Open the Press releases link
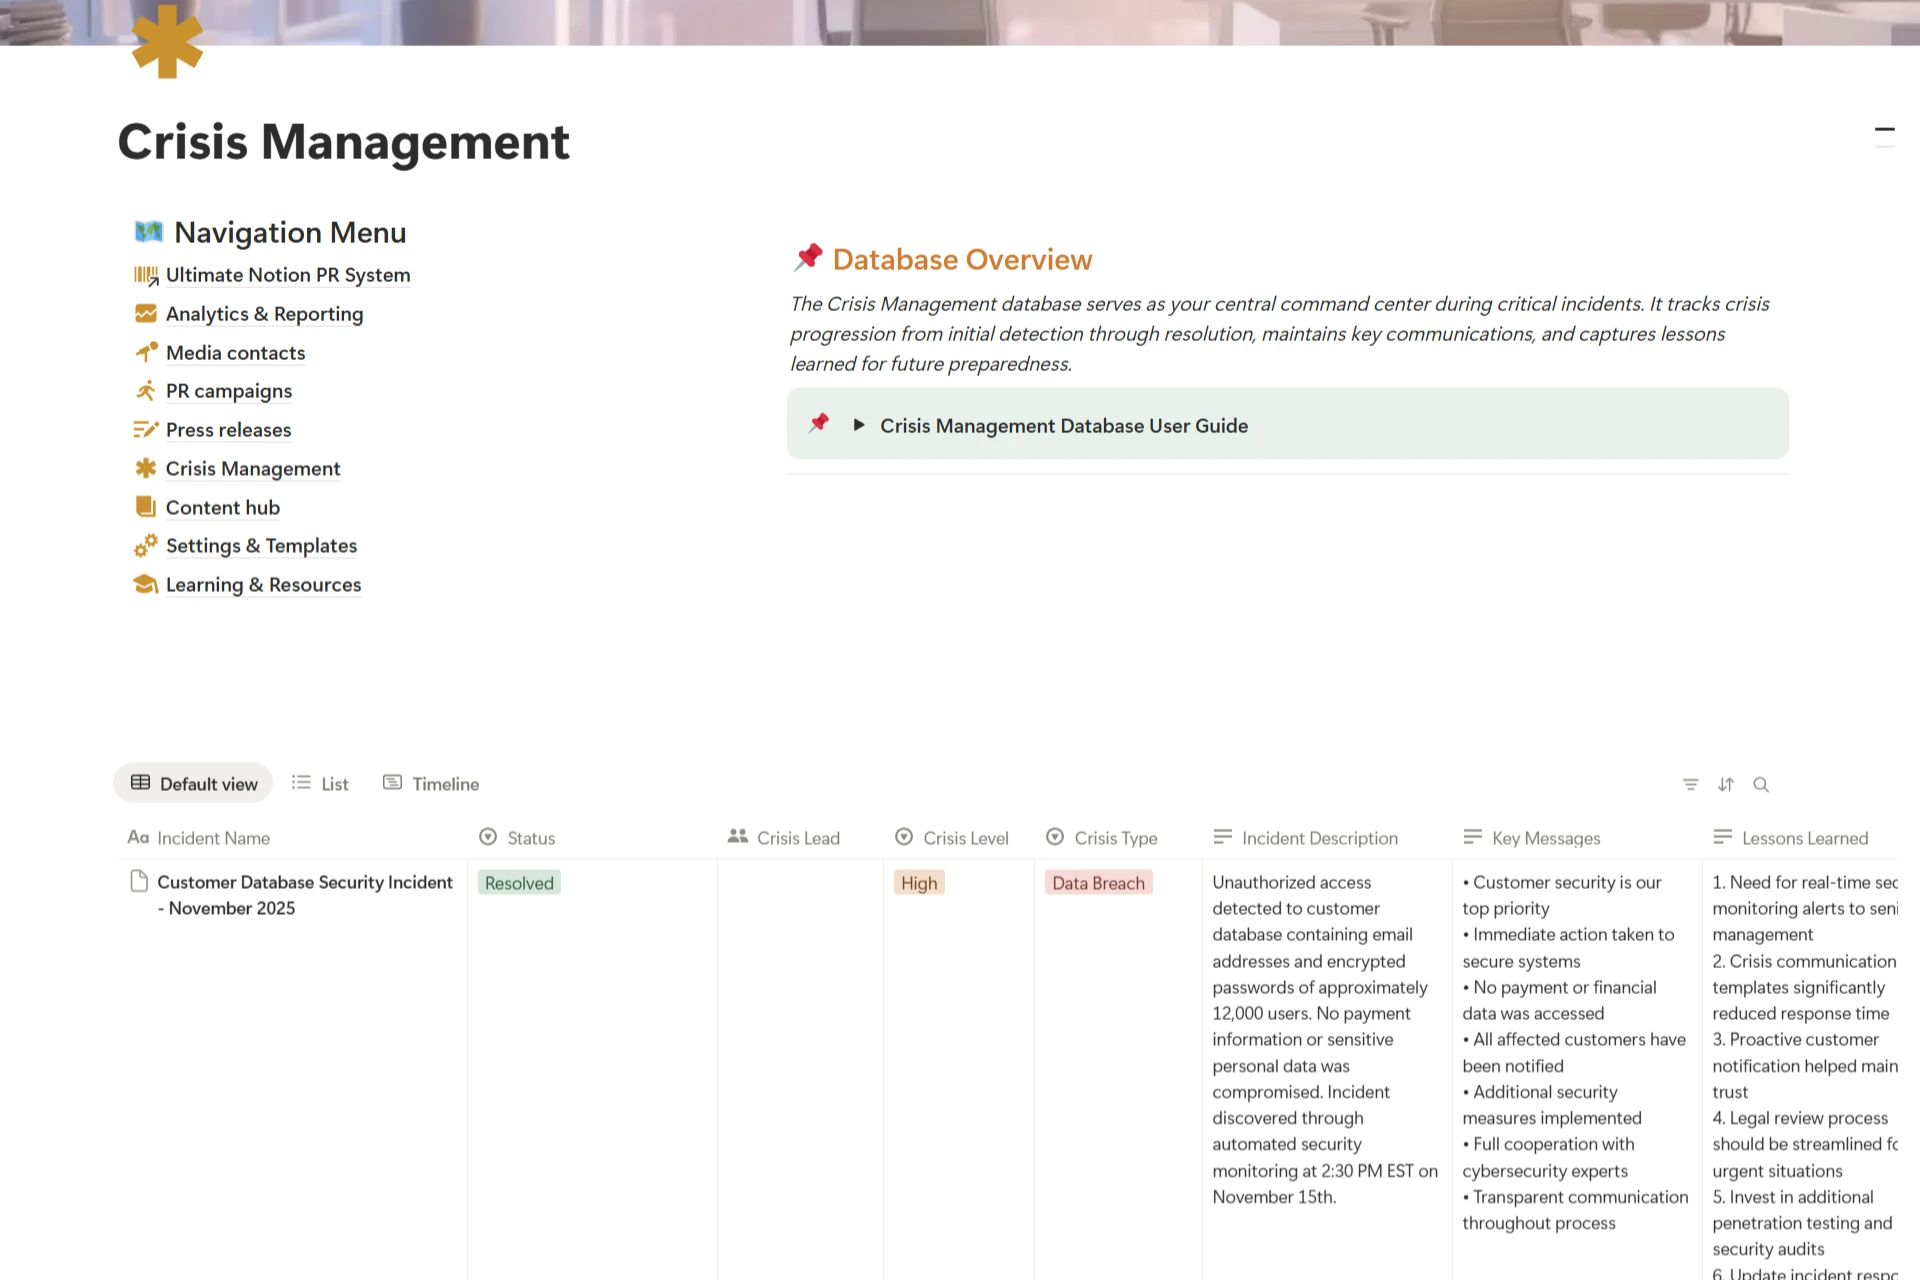 (228, 430)
